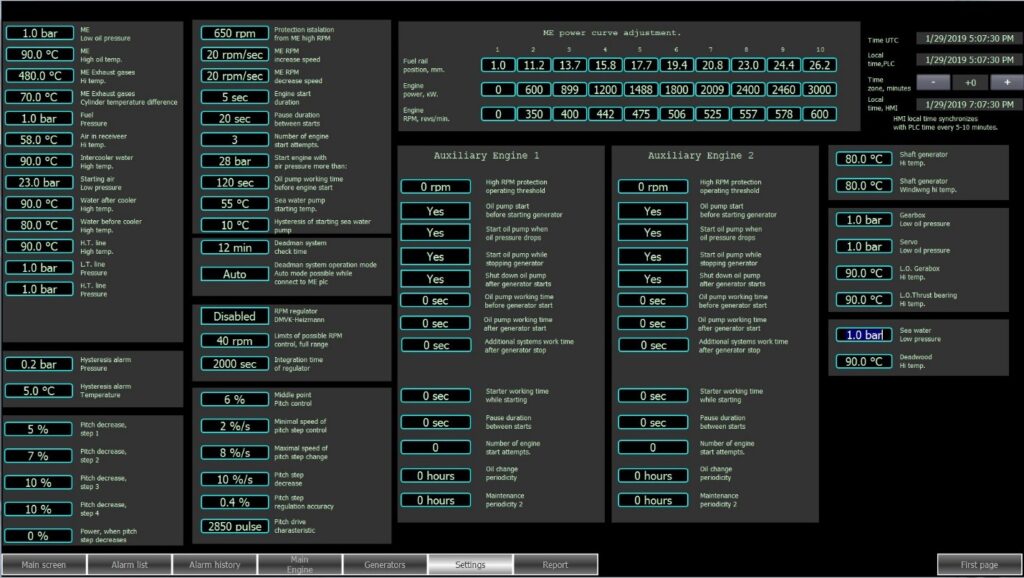Open the Alarm list tab
1024x578 pixels.
coord(129,565)
